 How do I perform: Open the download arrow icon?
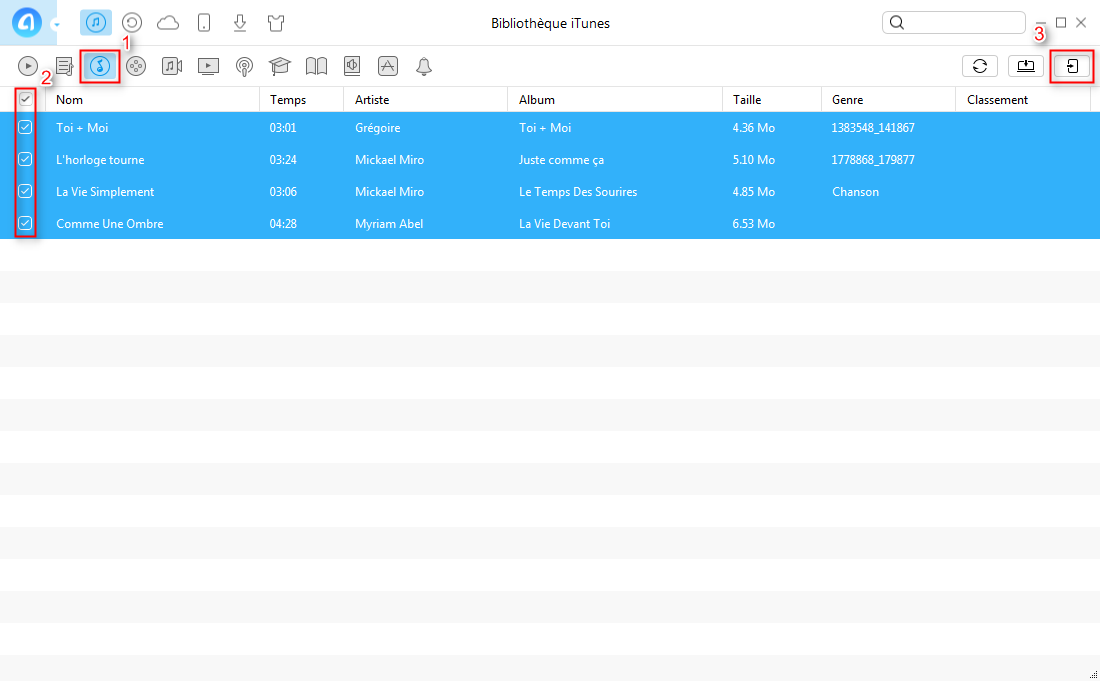[x=240, y=23]
